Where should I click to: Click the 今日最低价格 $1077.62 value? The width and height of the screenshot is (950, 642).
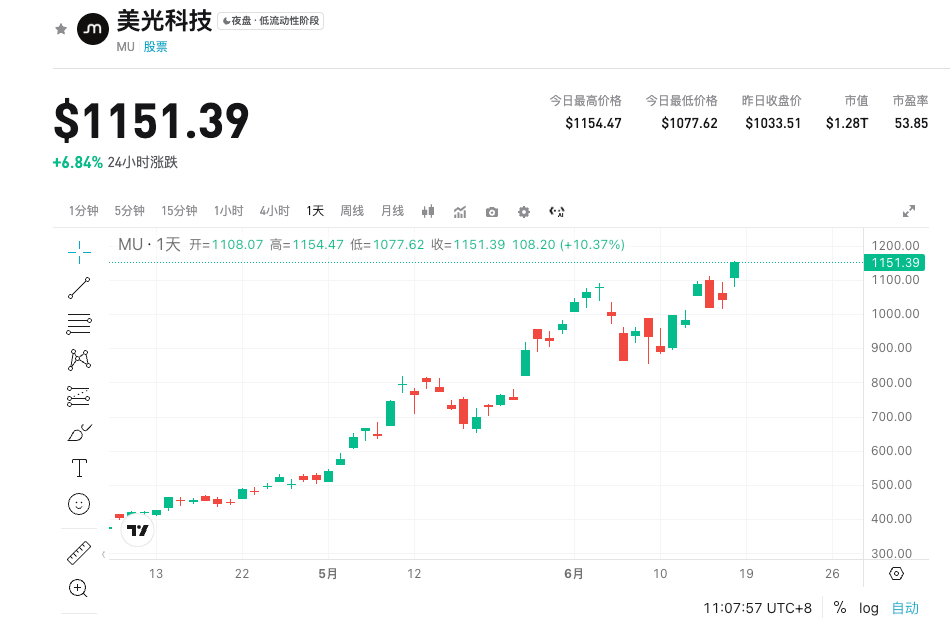tap(689, 124)
